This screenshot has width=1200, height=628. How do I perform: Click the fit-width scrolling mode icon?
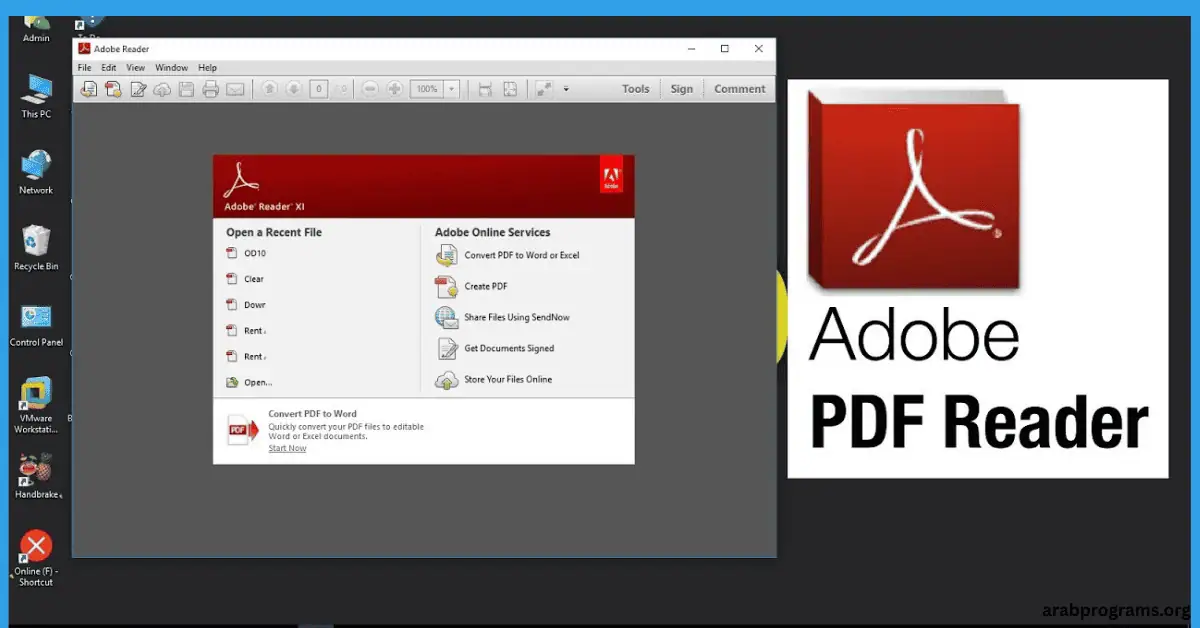[485, 89]
